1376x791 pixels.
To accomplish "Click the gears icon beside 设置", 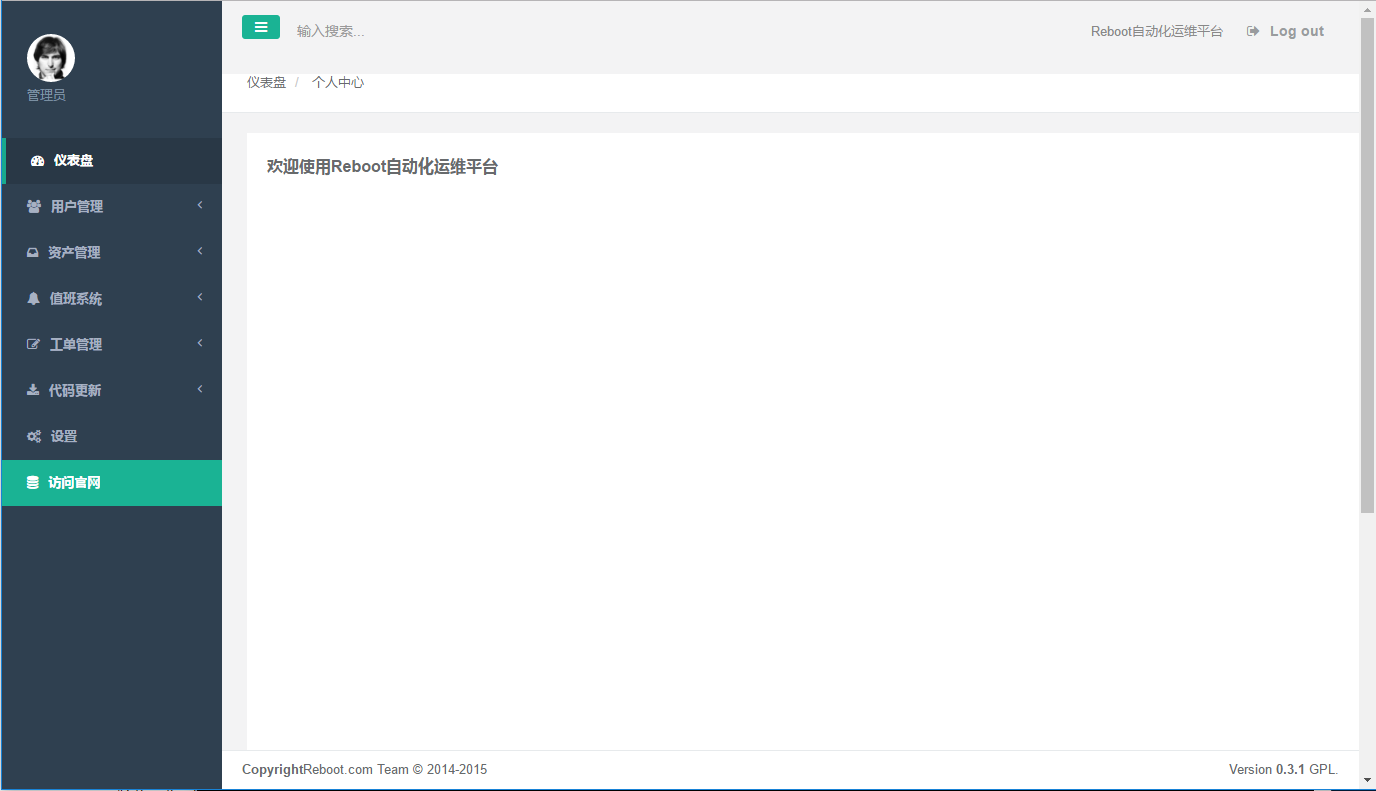I will click(33, 436).
